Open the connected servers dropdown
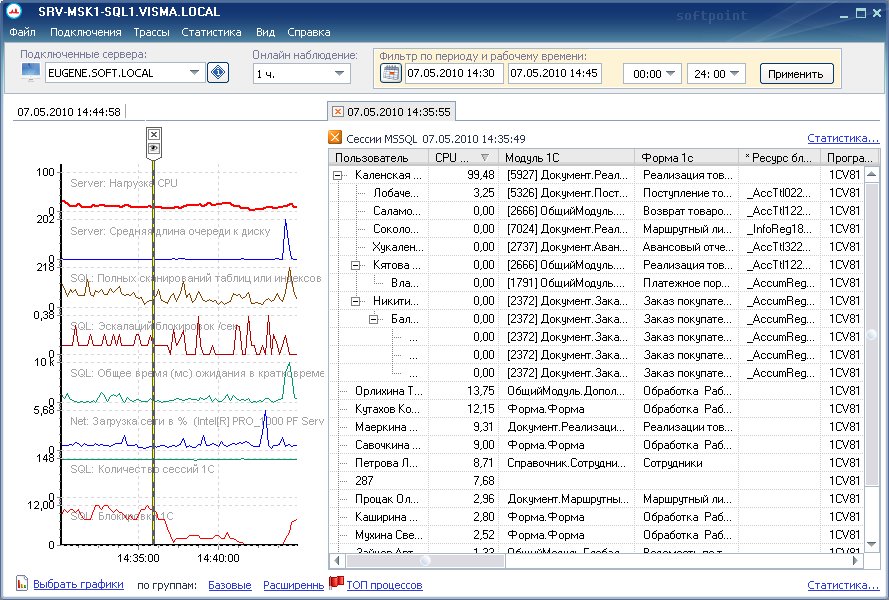Image resolution: width=889 pixels, height=600 pixels. click(194, 73)
